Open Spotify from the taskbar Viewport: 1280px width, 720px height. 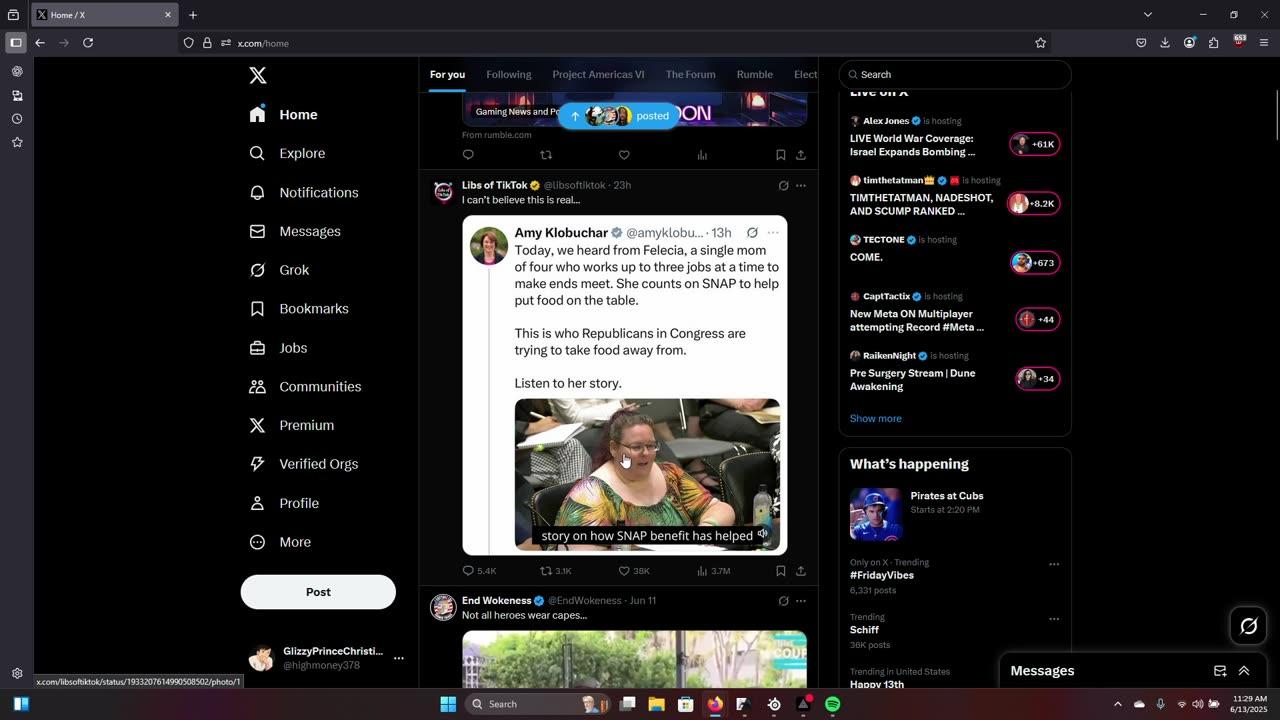832,704
